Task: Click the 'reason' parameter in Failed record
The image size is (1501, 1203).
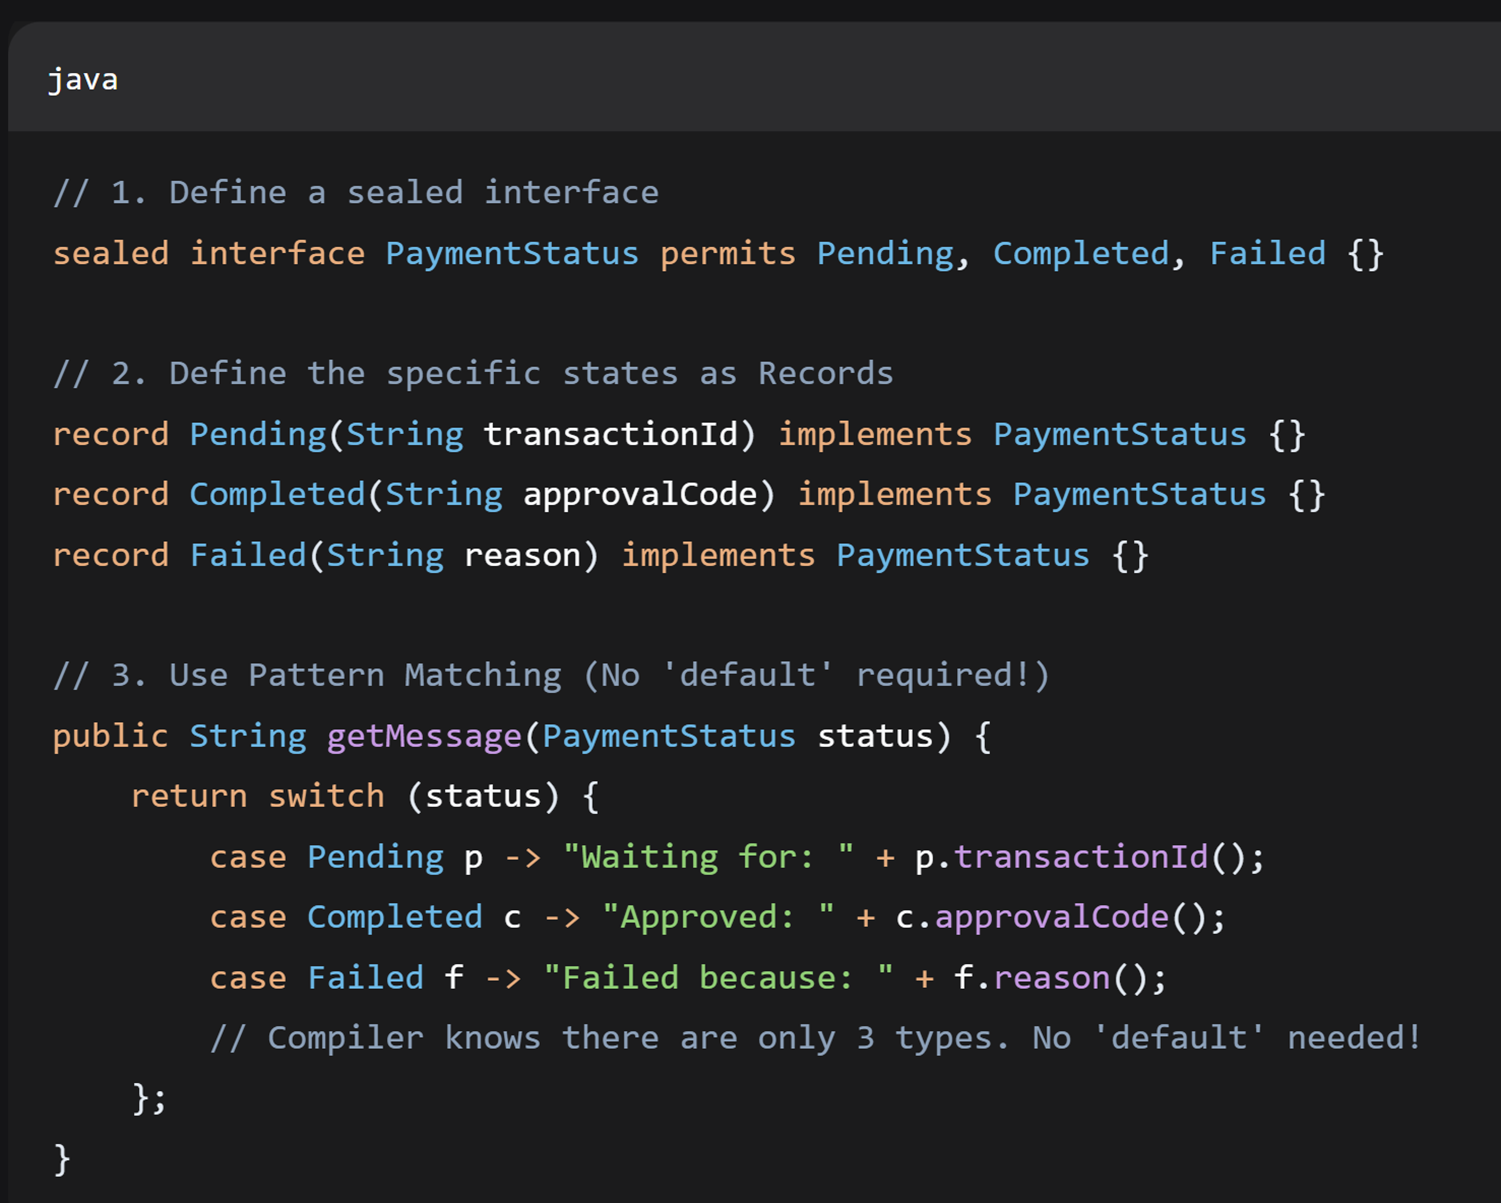Action: pos(523,555)
